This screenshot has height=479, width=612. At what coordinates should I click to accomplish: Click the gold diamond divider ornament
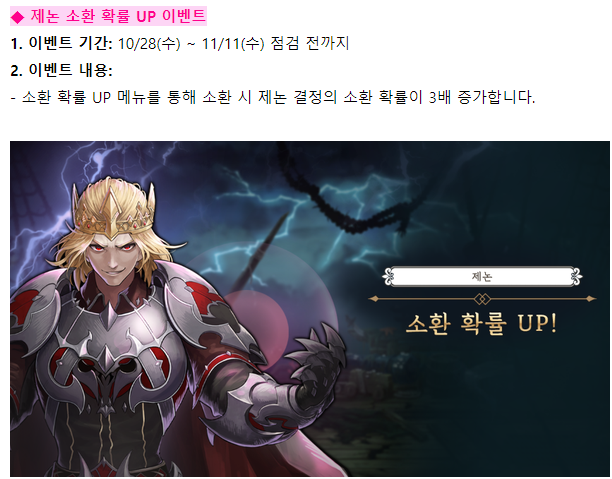tap(482, 299)
